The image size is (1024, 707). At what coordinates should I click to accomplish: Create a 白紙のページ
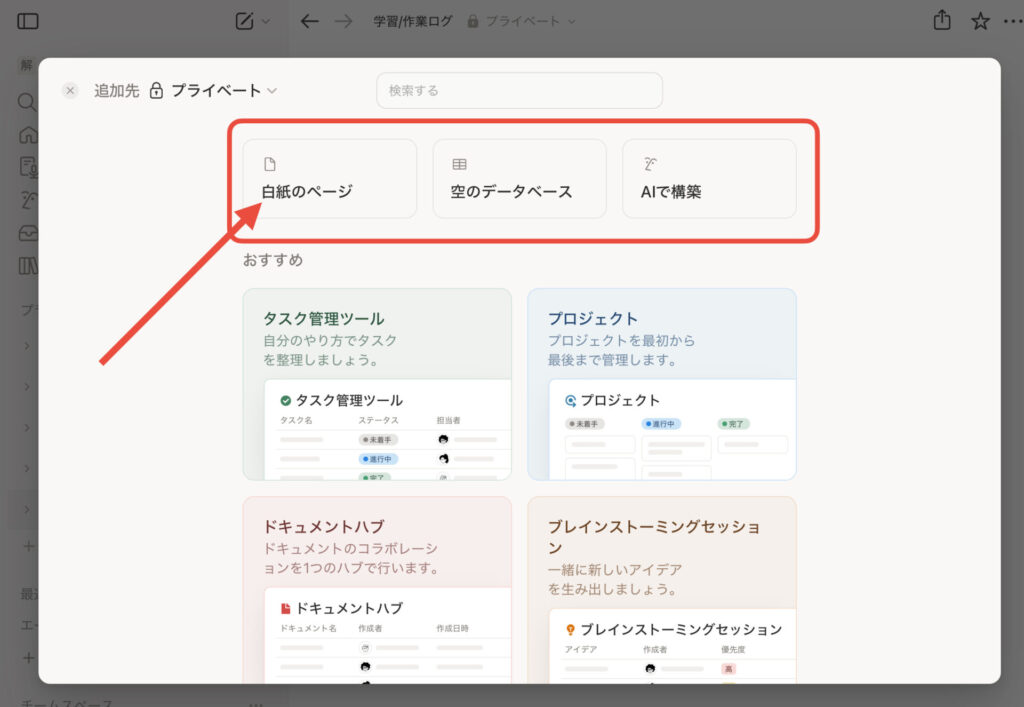[x=330, y=178]
